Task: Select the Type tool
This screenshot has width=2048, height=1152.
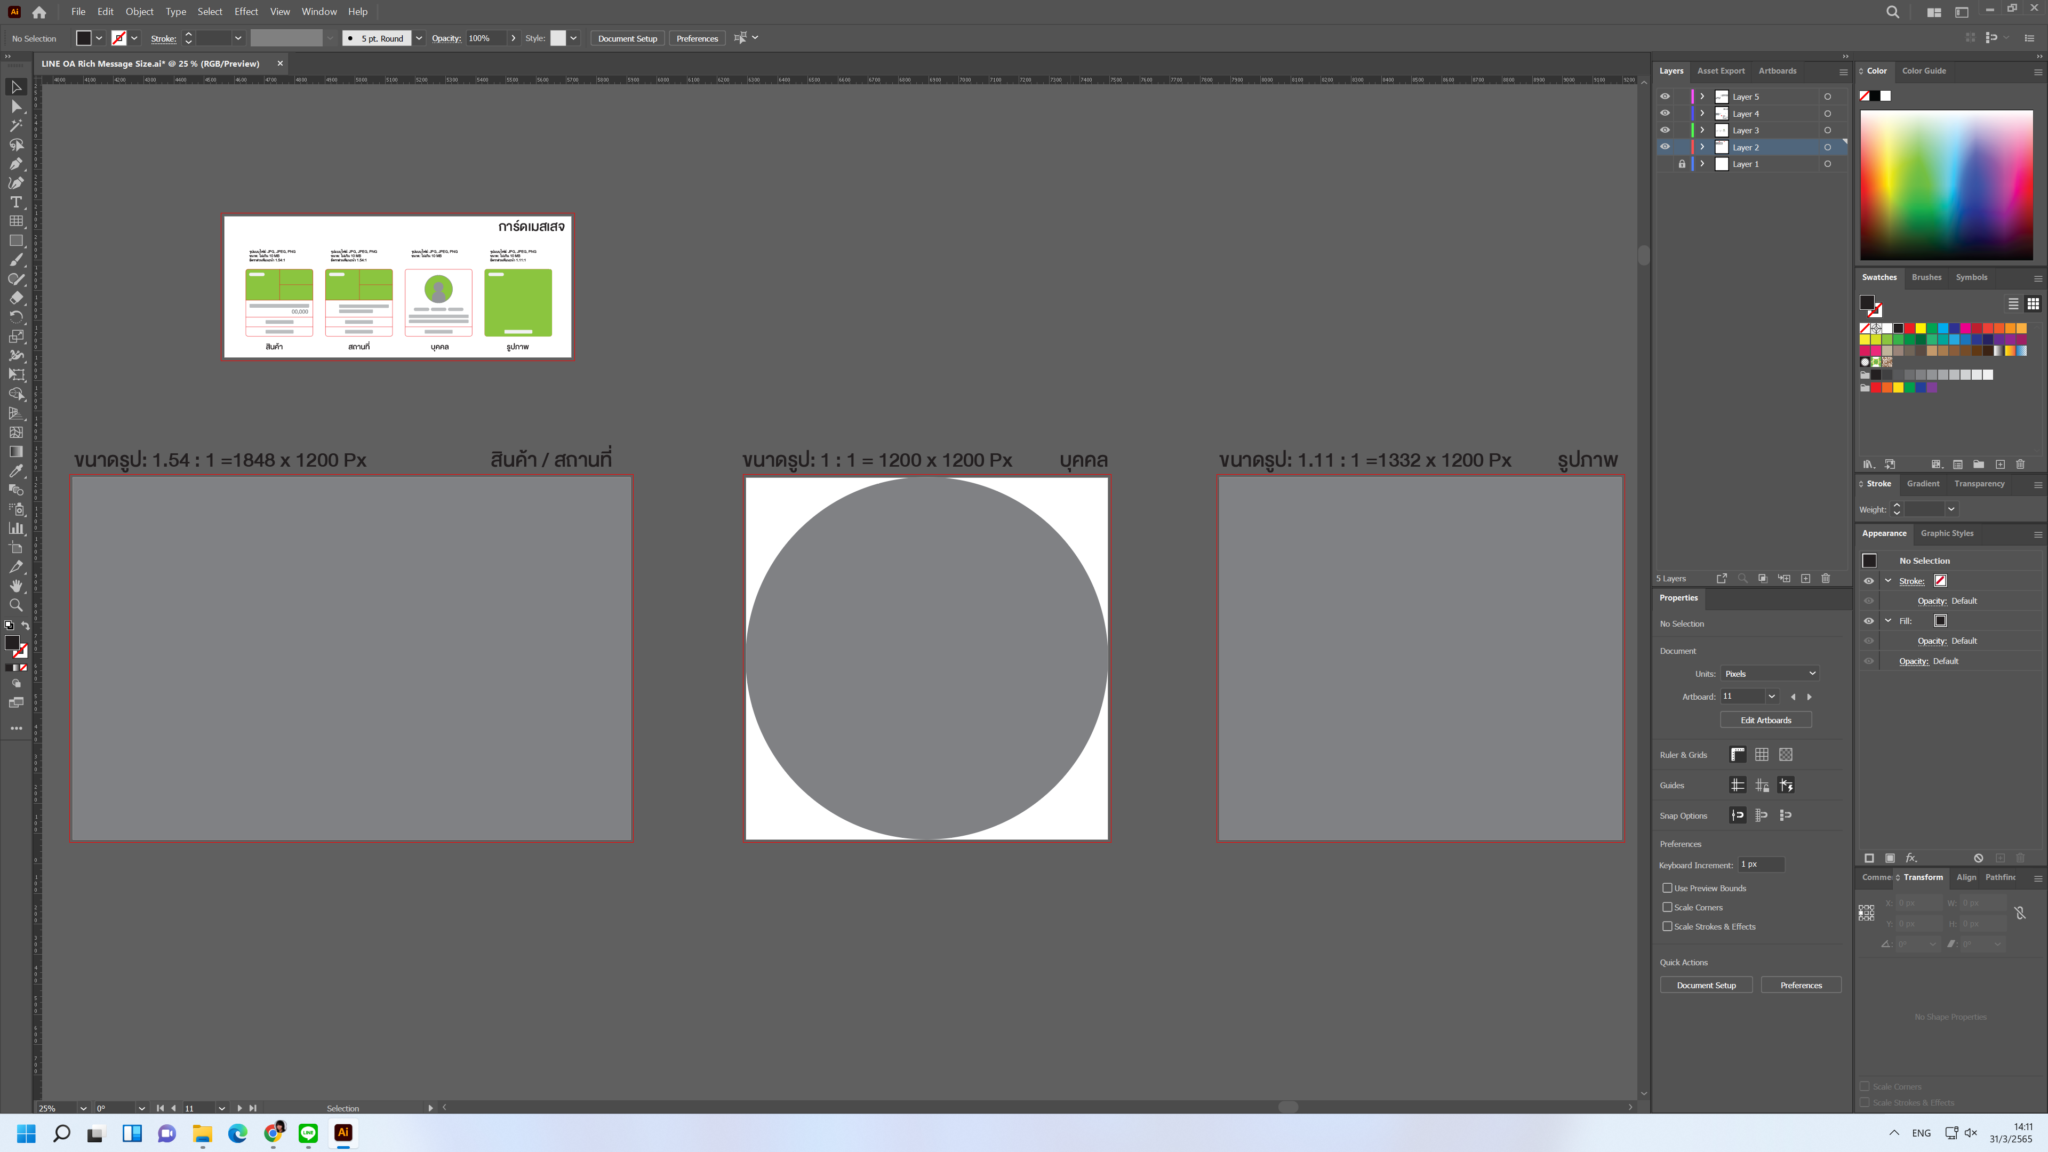Action: pos(16,202)
